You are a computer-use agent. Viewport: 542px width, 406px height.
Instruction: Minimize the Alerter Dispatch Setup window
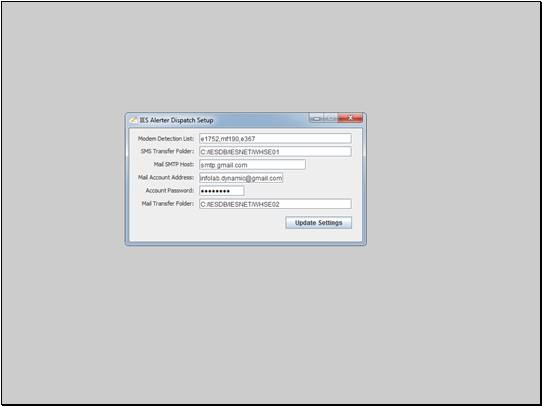tap(316, 118)
